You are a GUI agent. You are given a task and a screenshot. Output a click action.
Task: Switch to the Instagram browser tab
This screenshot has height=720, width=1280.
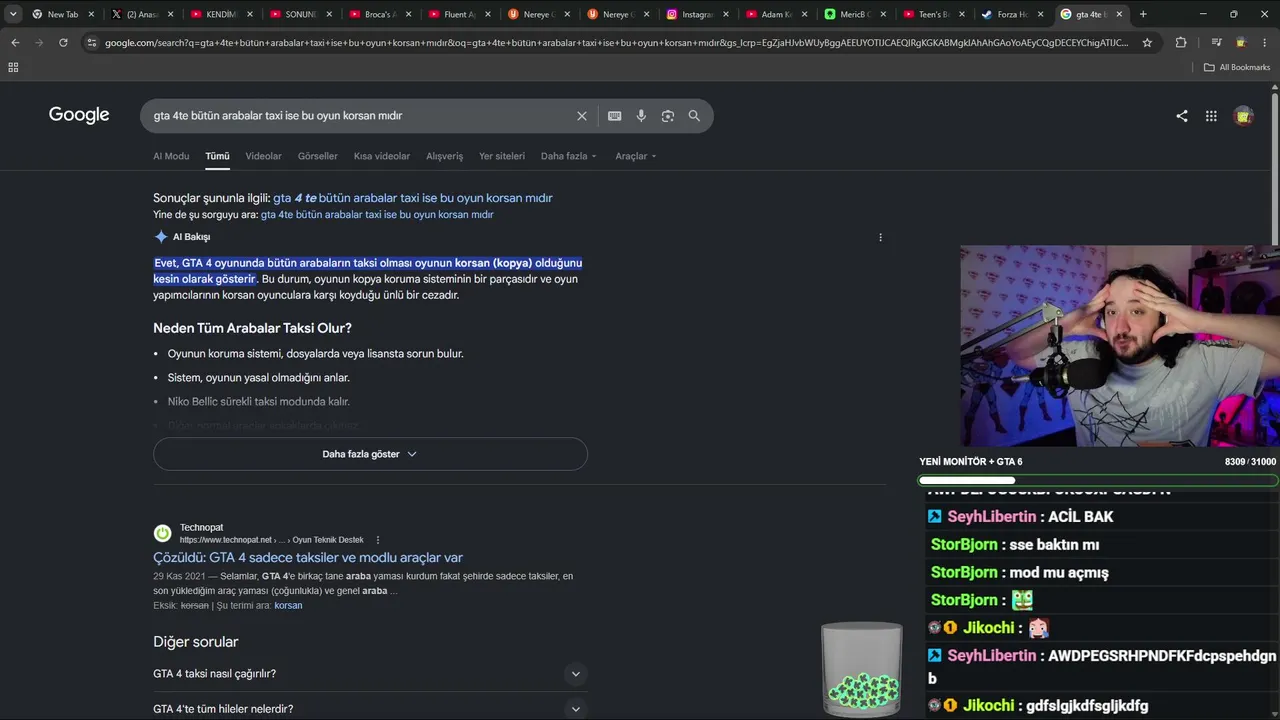(x=698, y=15)
